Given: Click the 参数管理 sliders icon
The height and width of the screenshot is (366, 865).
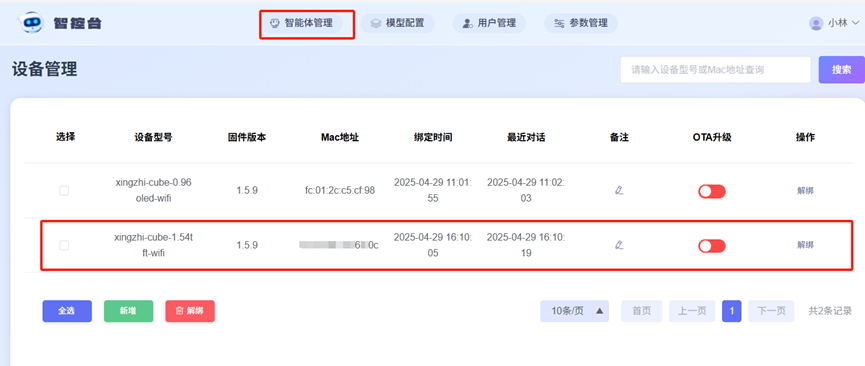Looking at the screenshot, I should (x=559, y=24).
